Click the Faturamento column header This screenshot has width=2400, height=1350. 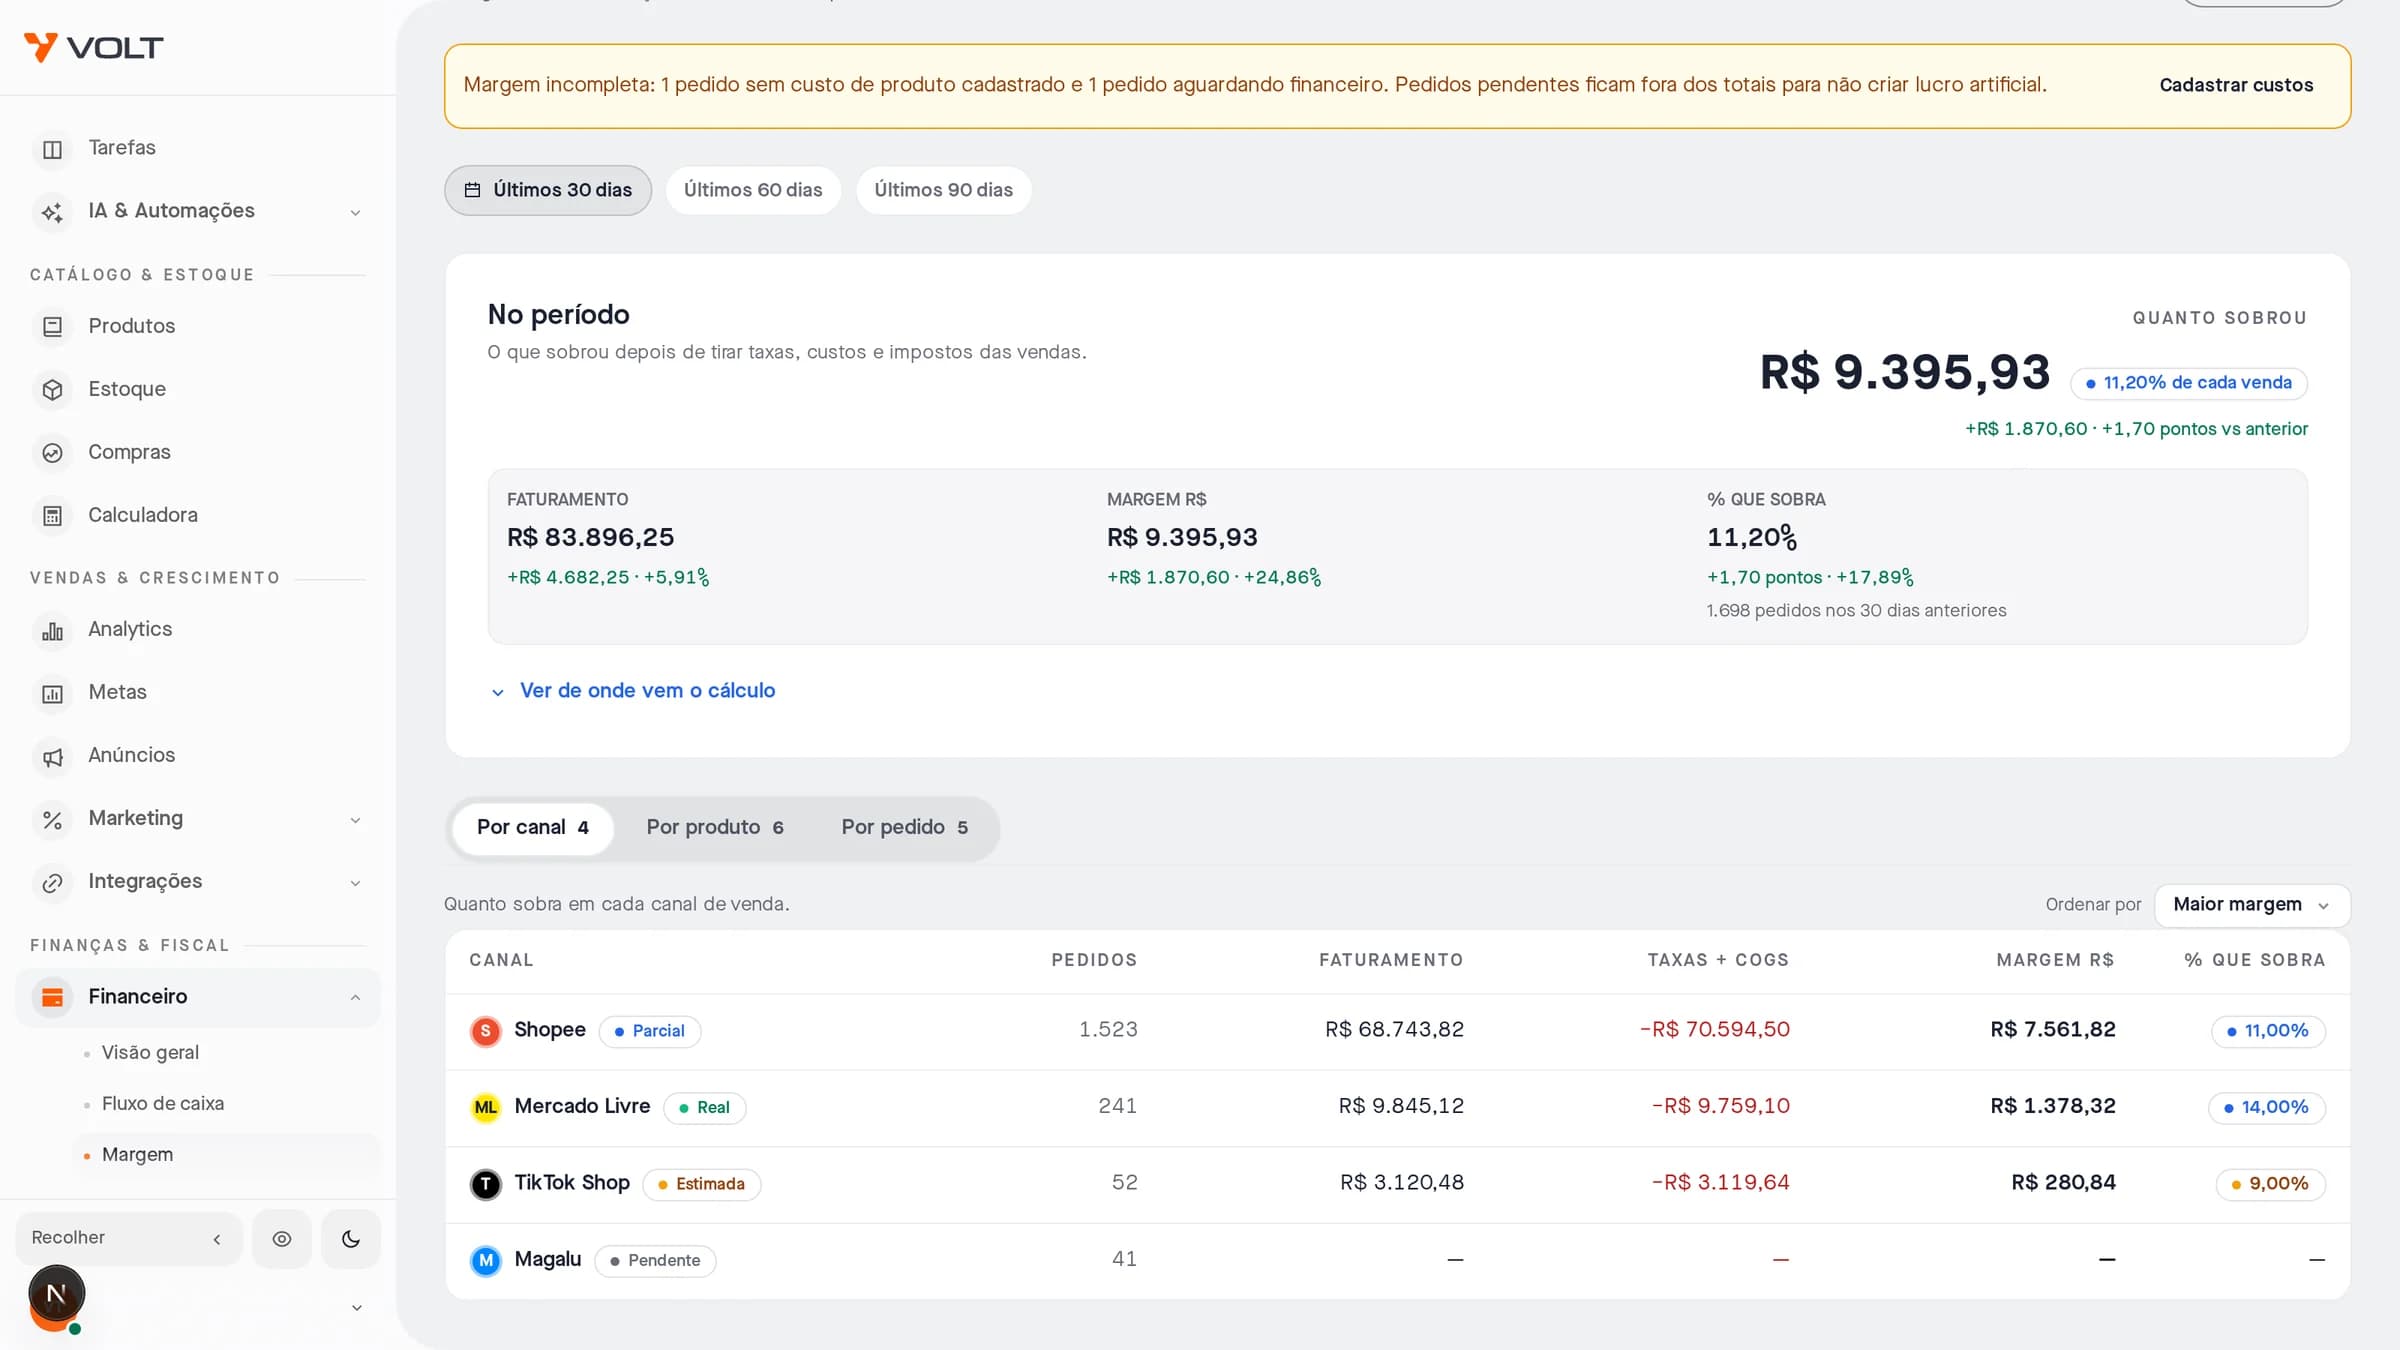coord(1391,960)
